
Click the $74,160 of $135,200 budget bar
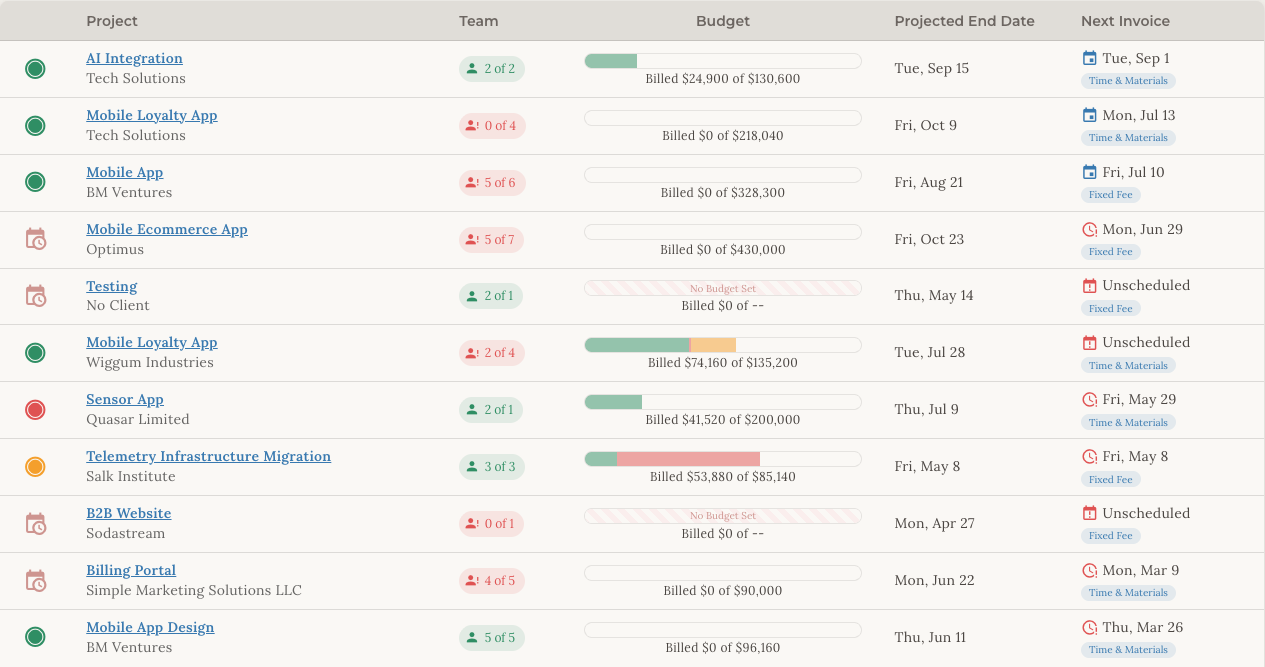[x=723, y=345]
